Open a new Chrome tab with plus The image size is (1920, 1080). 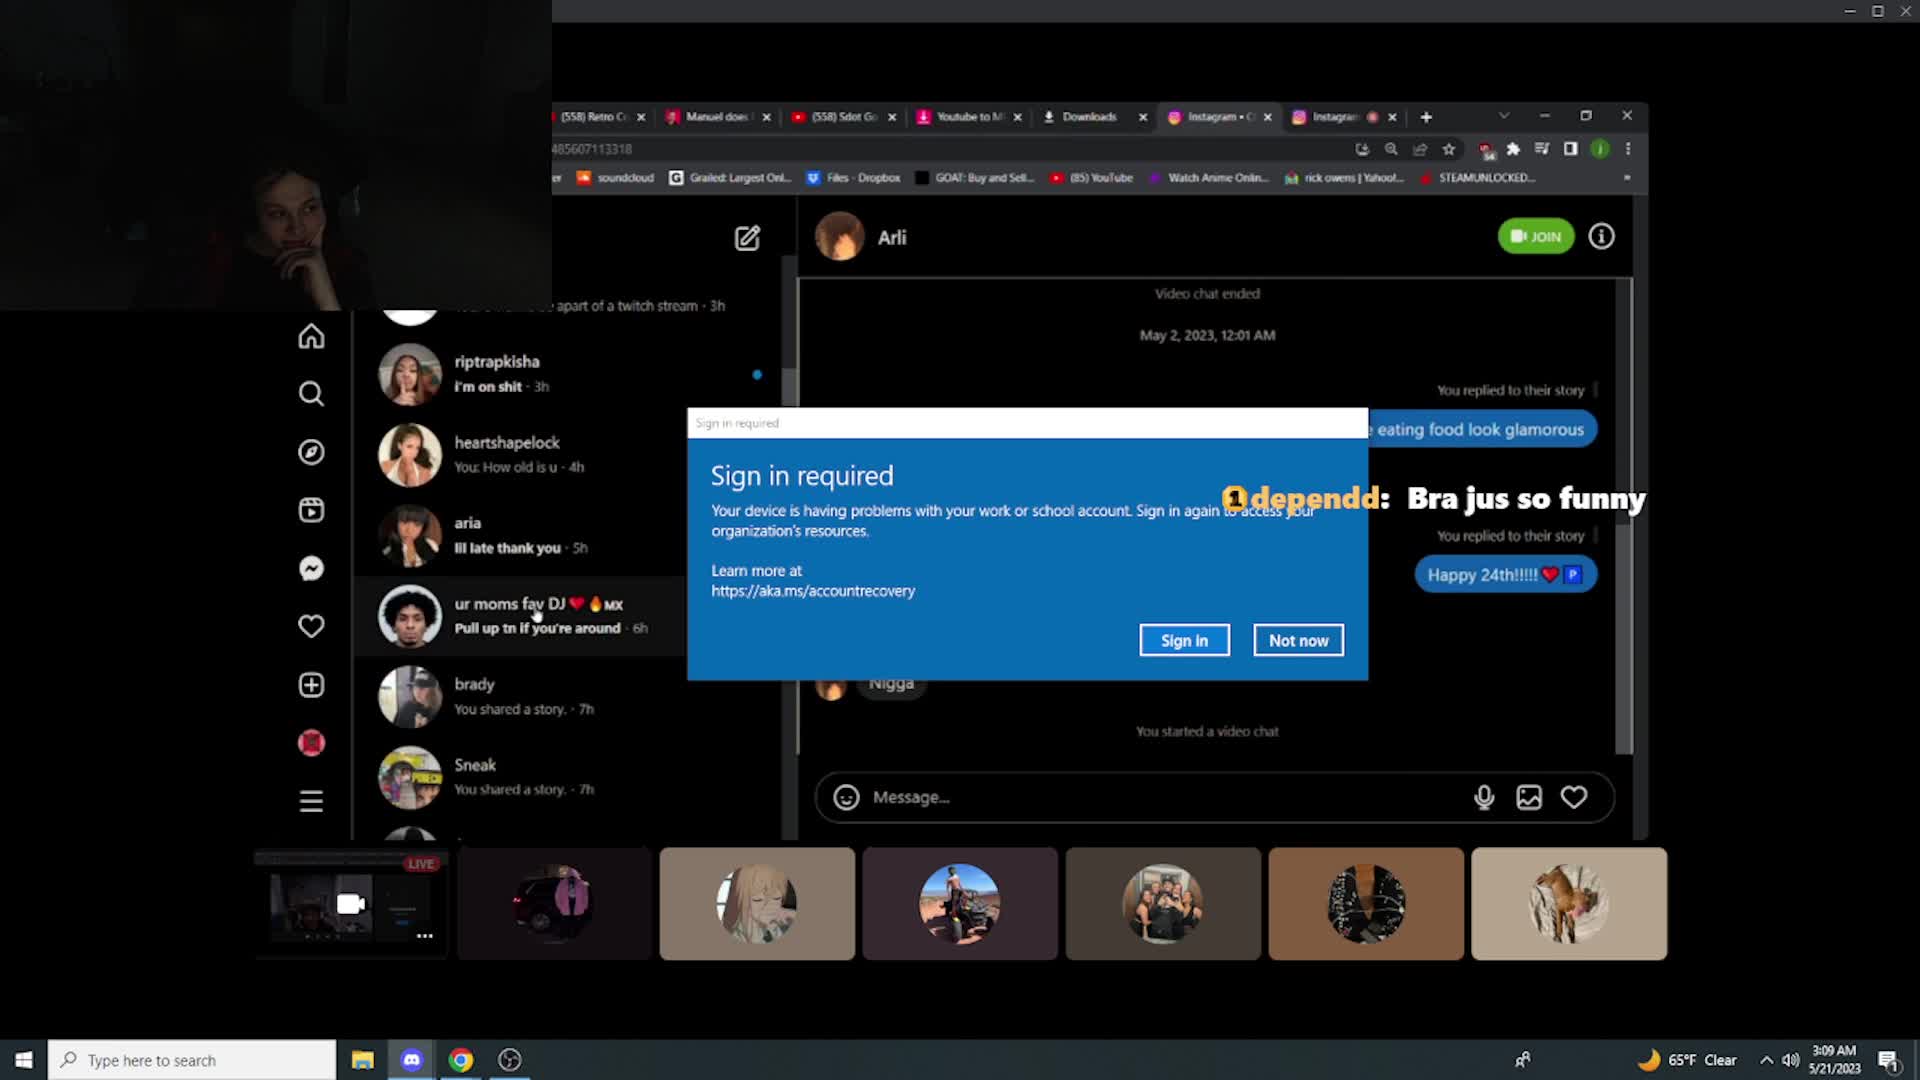coord(1426,117)
